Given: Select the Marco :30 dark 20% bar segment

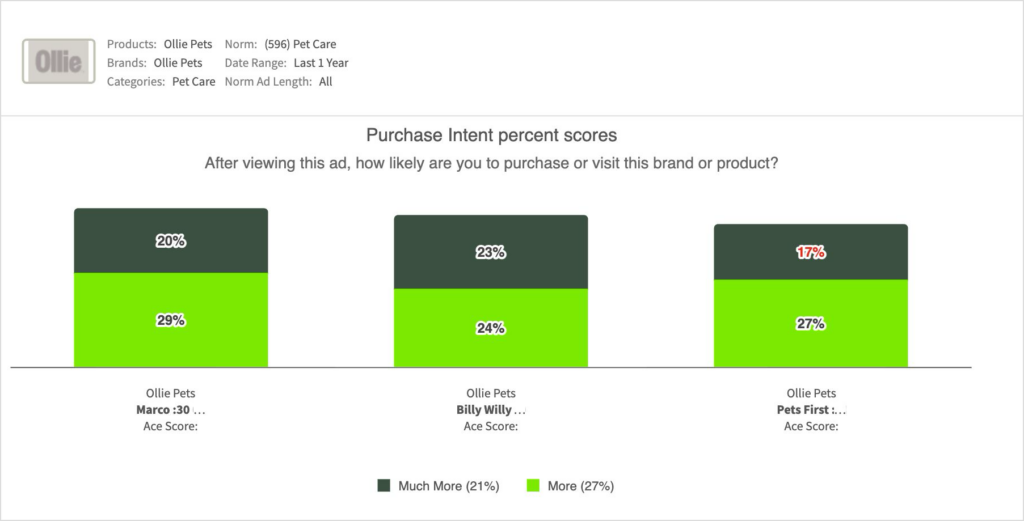Looking at the screenshot, I should pos(171,241).
